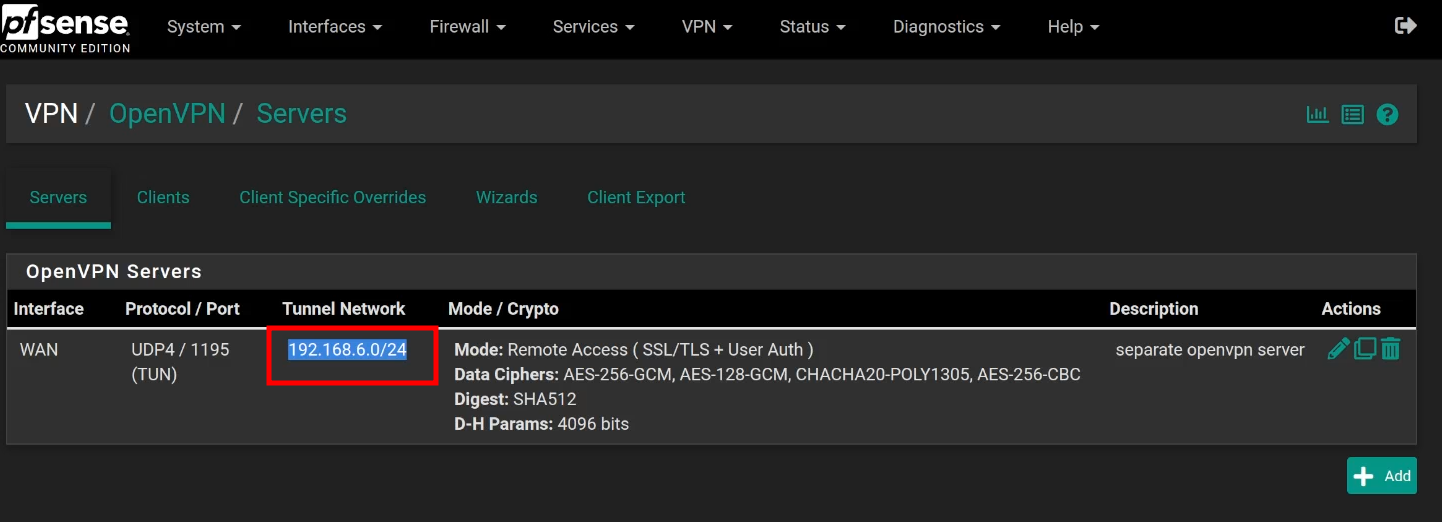The width and height of the screenshot is (1442, 522).
Task: Open the Services dropdown menu
Action: click(594, 27)
